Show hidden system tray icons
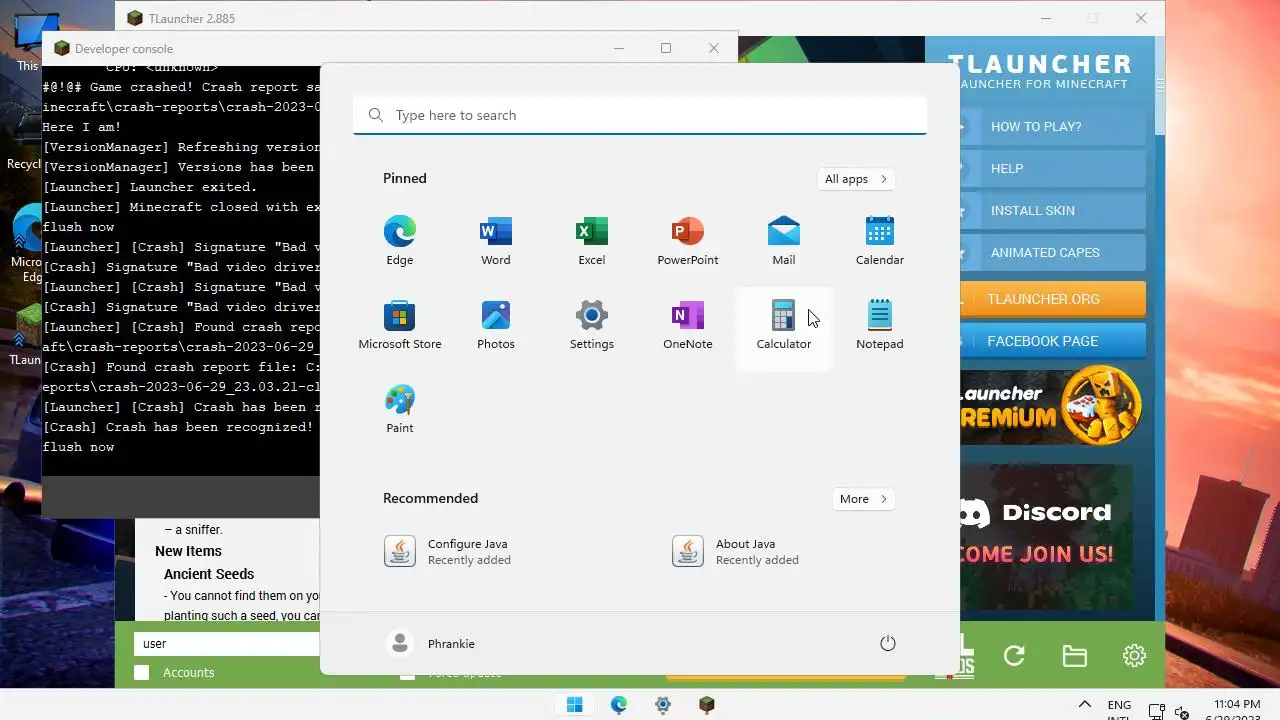 1085,705
